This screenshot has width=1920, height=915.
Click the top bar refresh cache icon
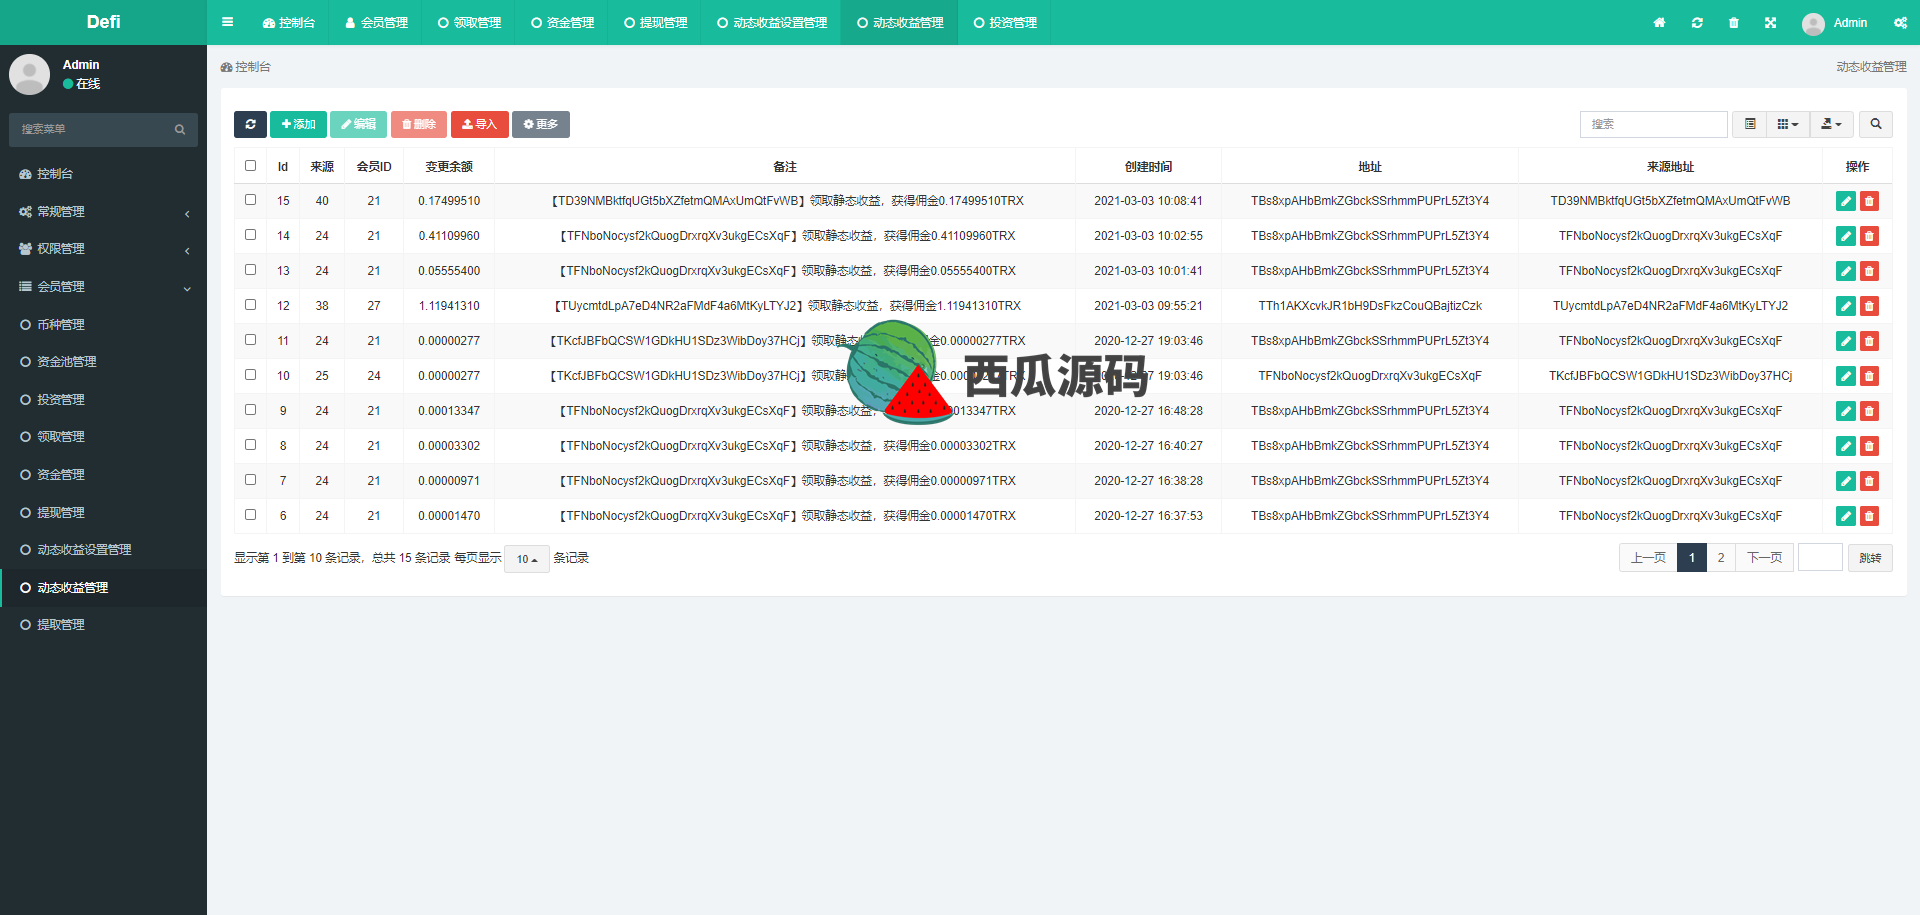[1697, 22]
